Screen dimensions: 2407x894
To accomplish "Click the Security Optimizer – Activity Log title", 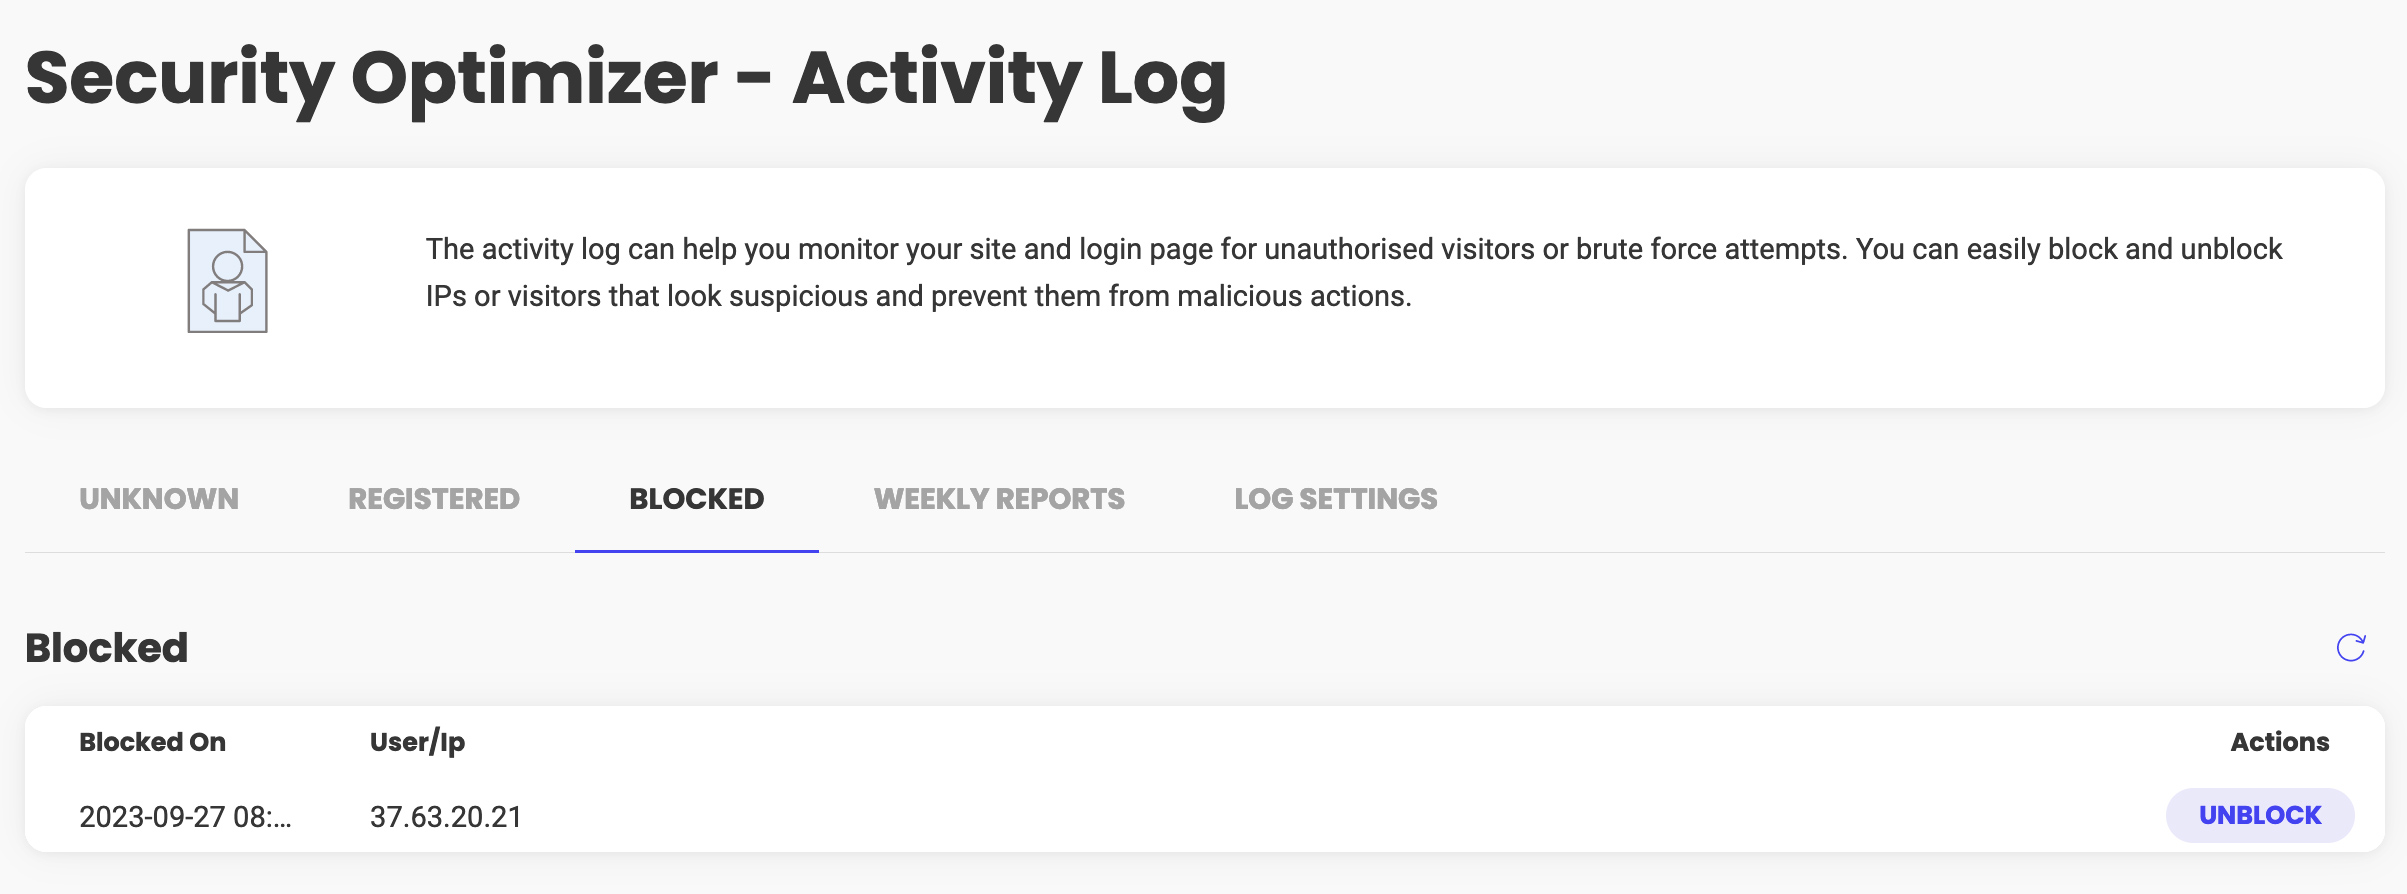I will pyautogui.click(x=626, y=80).
